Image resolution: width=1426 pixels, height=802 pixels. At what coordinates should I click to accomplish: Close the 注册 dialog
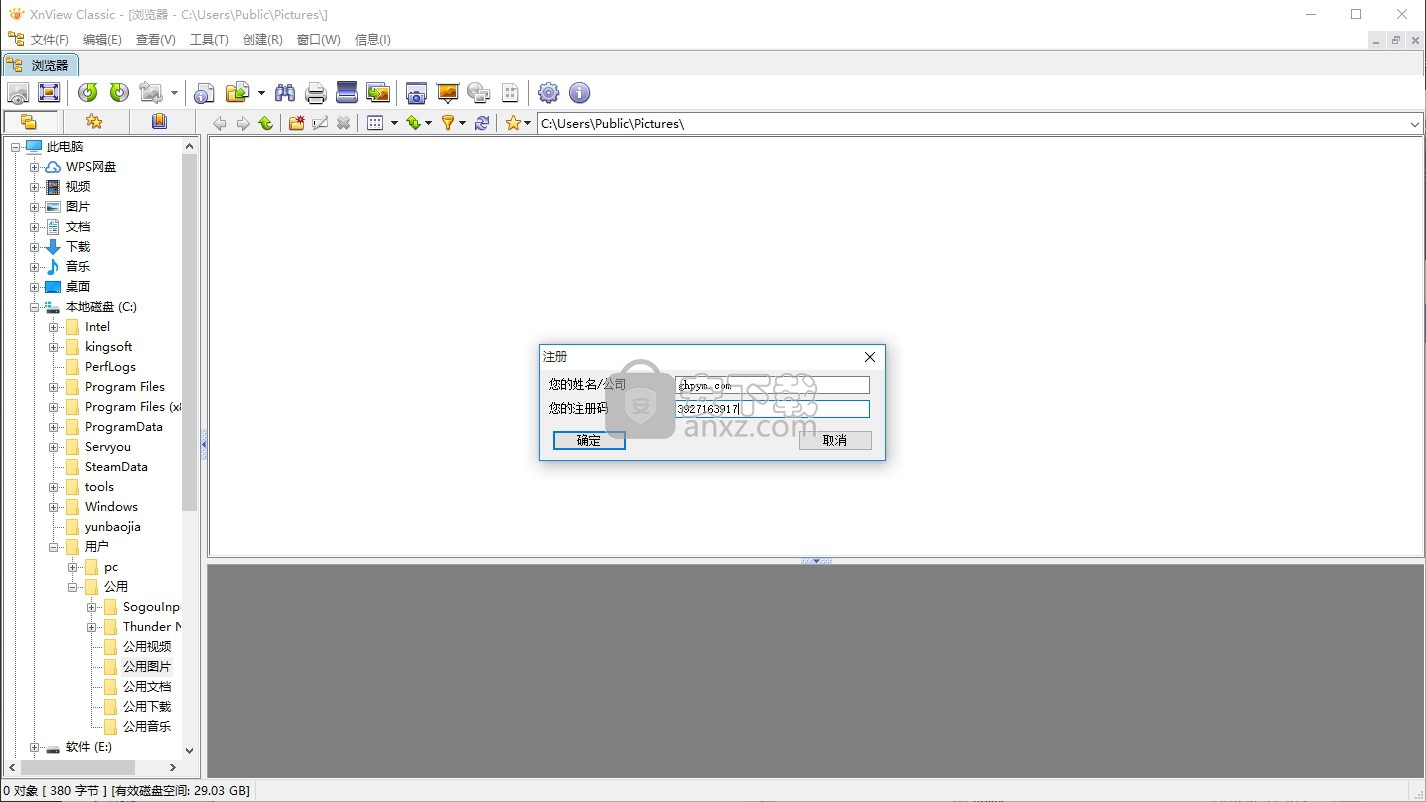pyautogui.click(x=869, y=357)
